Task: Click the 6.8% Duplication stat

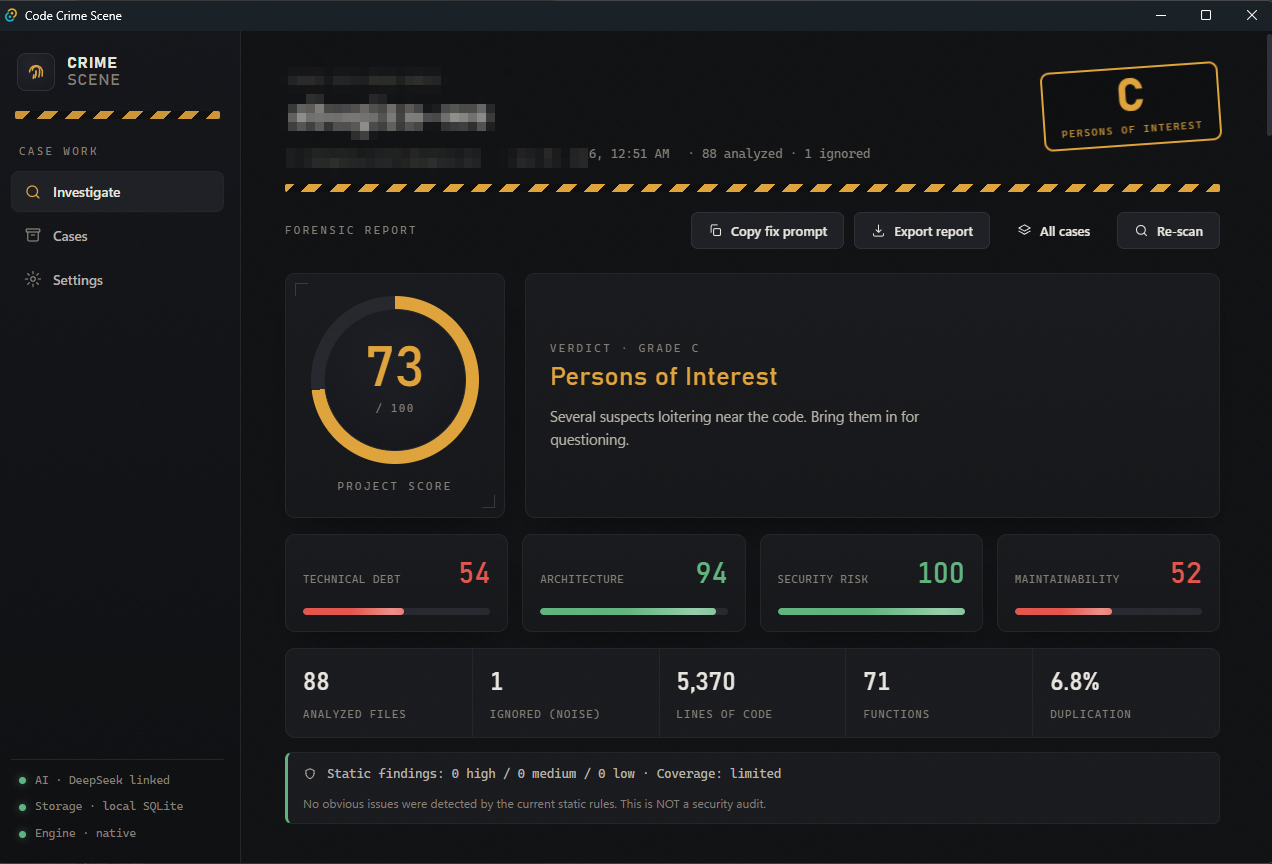Action: pos(1126,693)
